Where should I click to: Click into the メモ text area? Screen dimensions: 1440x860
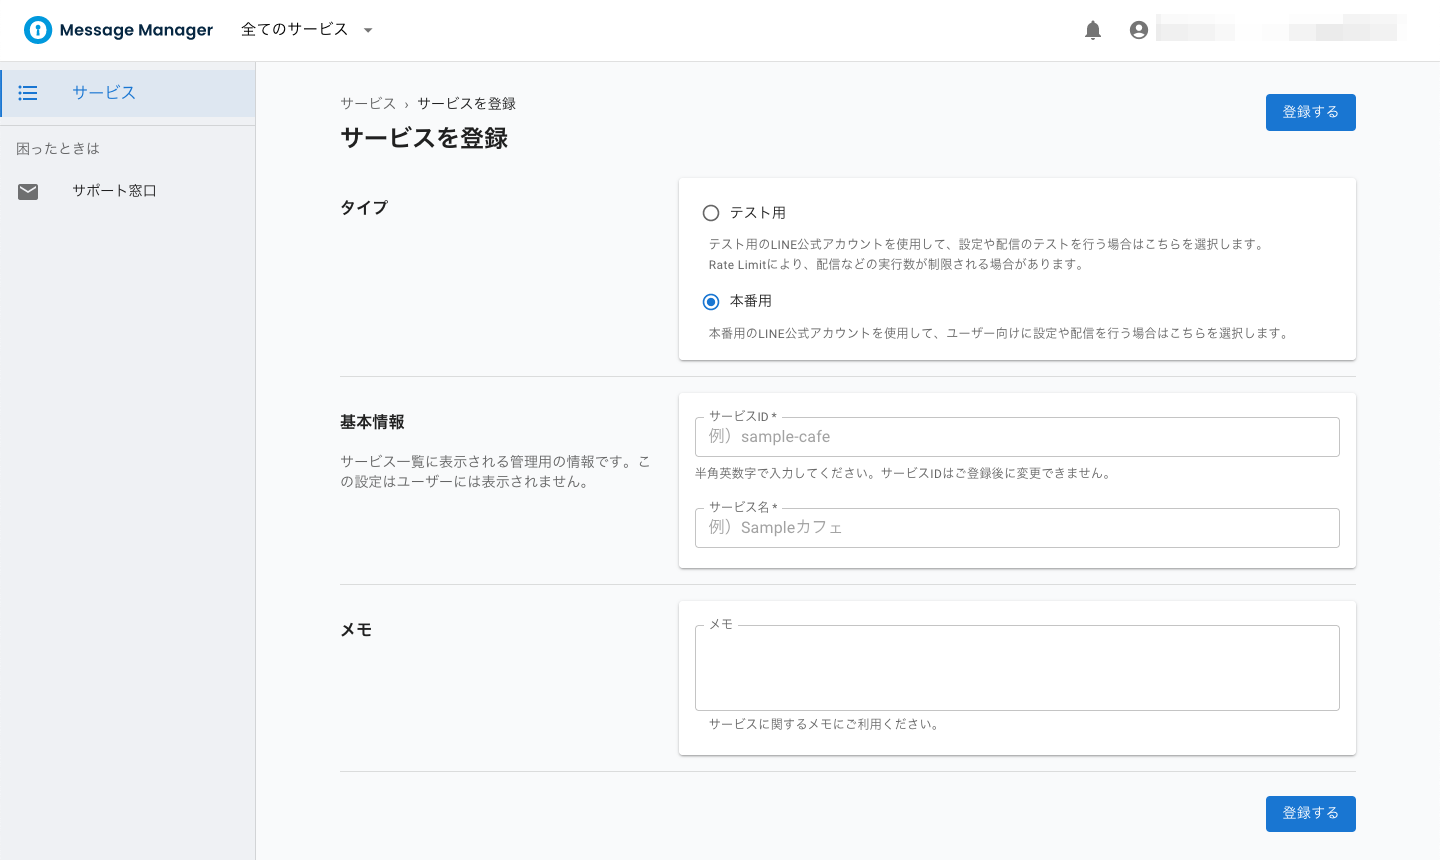(x=1017, y=668)
